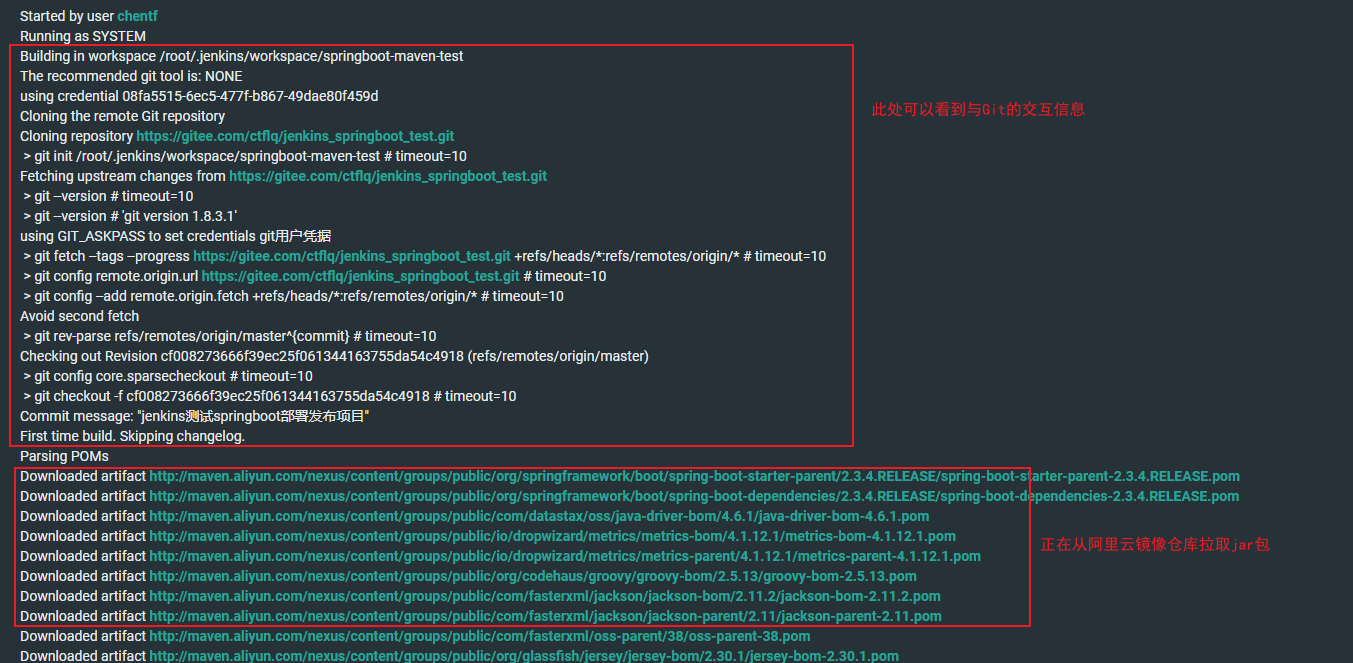This screenshot has height=663, width=1353.
Task: Click 'using GIT_ASKPASS to set credentials' line
Action: (175, 236)
